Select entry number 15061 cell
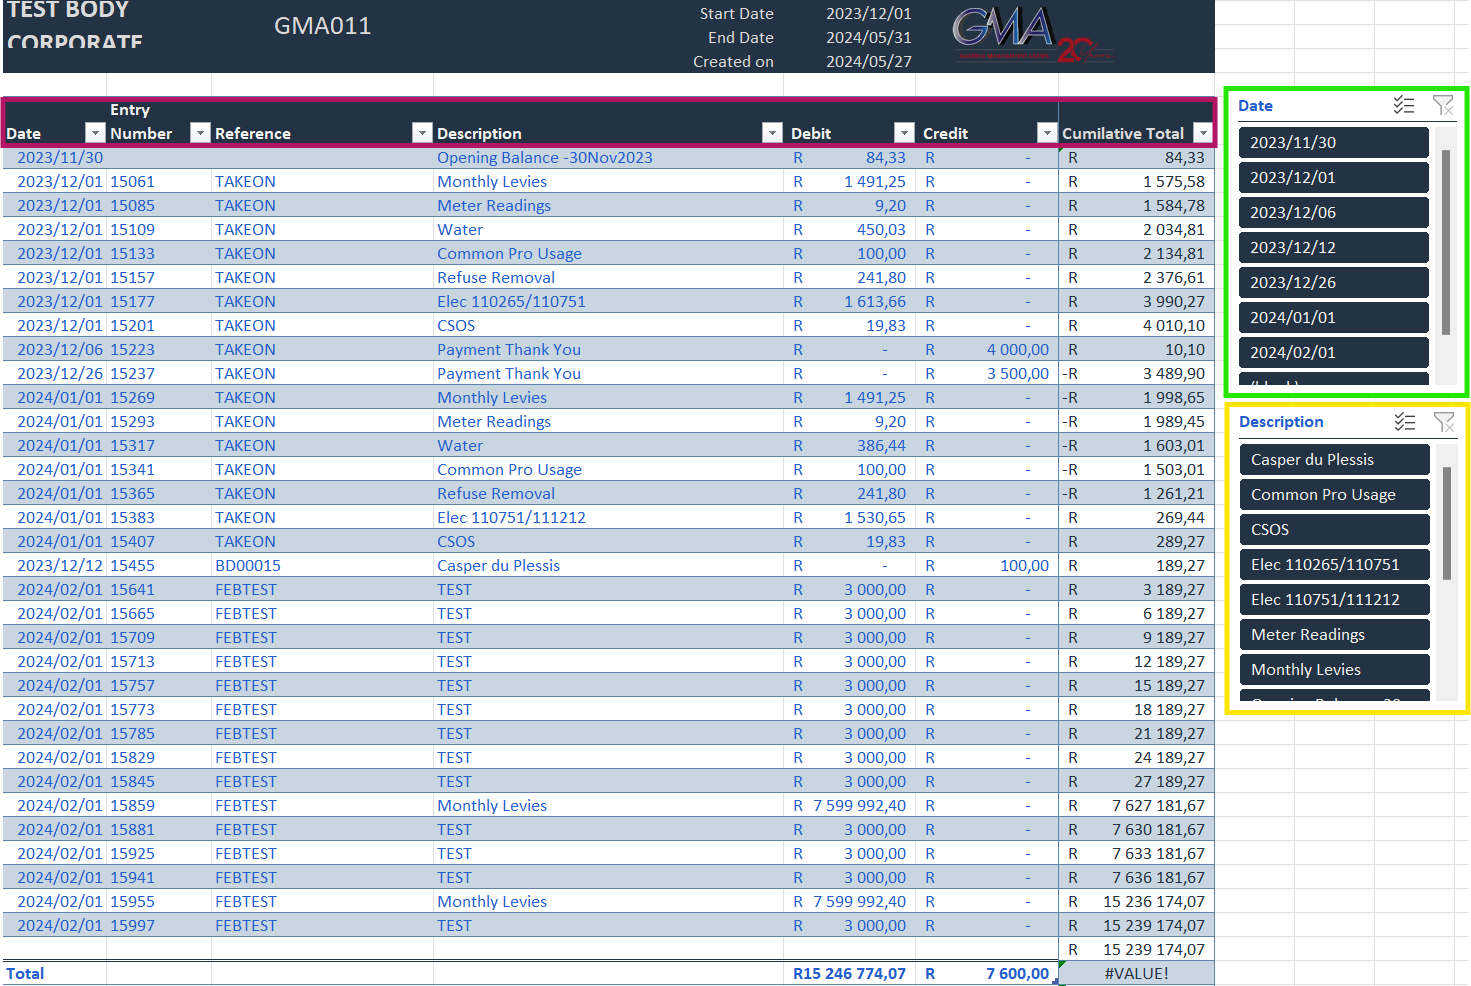 [158, 181]
